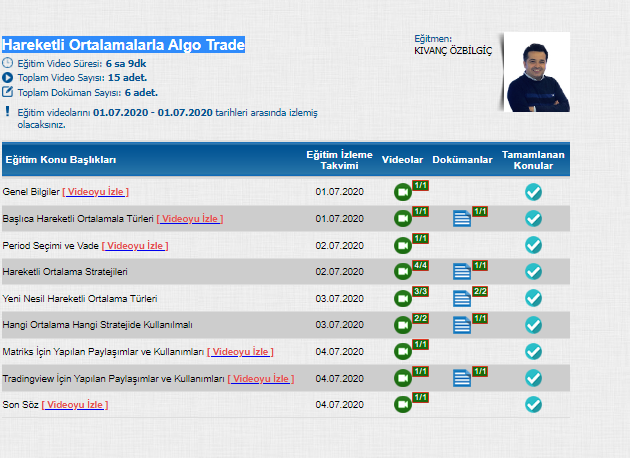Click the instructor photo of Kıvanç Özbilgiç
Image resolution: width=630 pixels, height=458 pixels.
[x=537, y=72]
